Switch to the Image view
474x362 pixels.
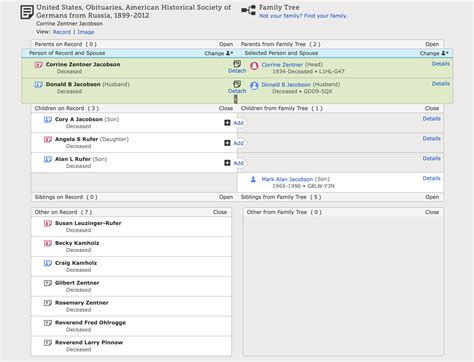click(86, 32)
